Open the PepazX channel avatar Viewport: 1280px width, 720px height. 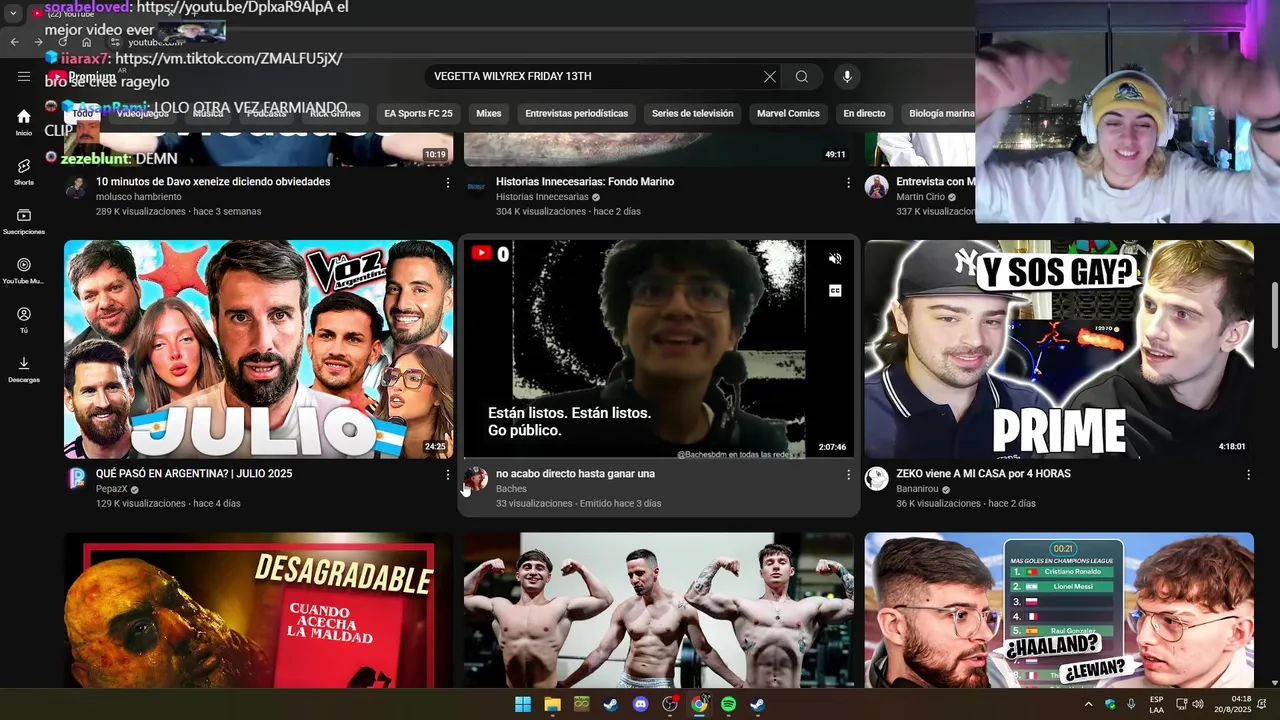click(x=77, y=478)
